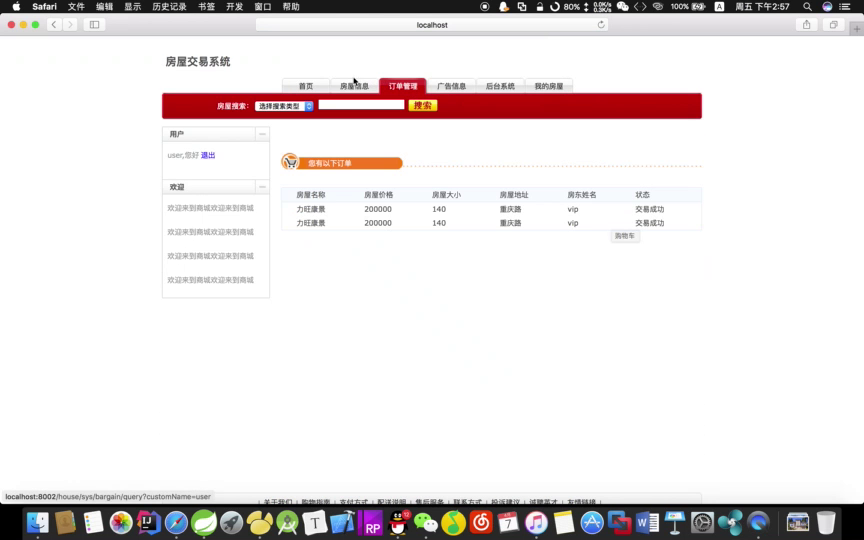Click the 房屋交易系统 site title
The image size is (864, 540).
[x=198, y=62]
